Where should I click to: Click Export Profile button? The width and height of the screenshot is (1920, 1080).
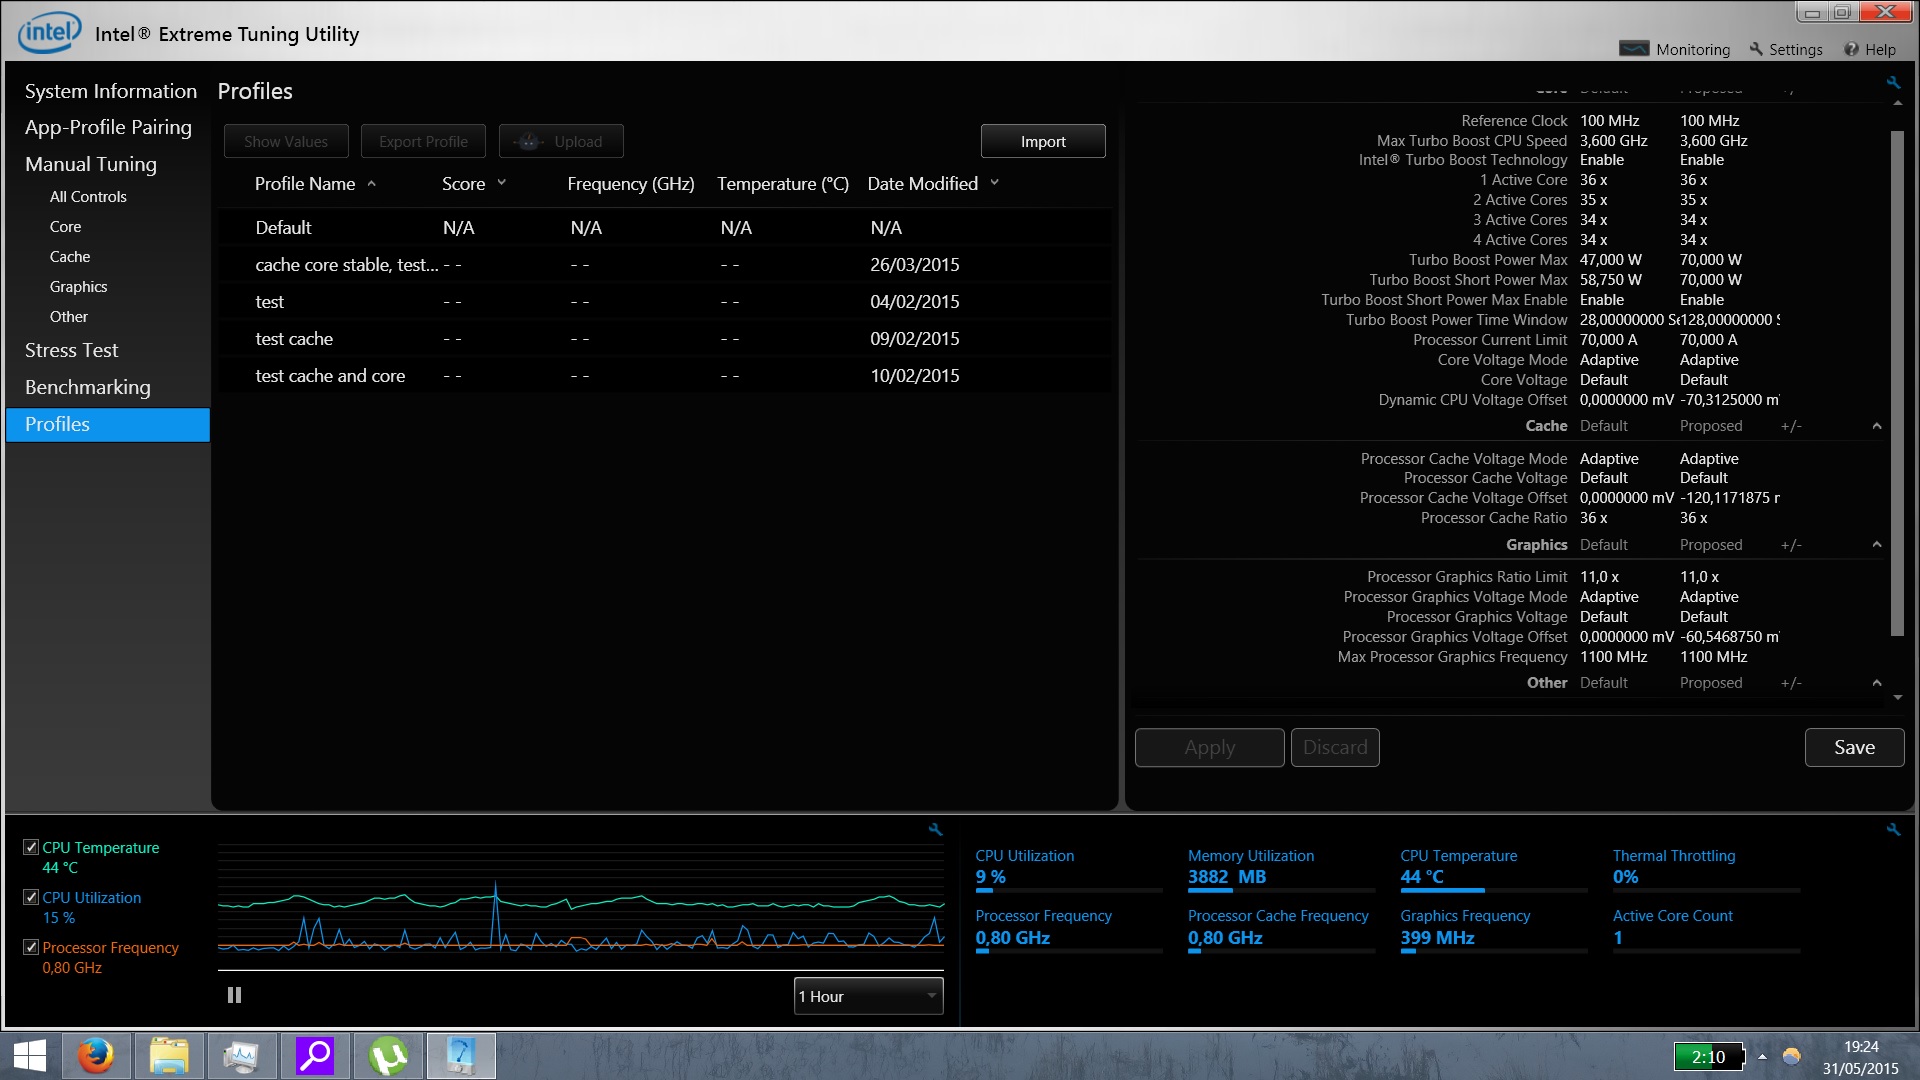423,141
